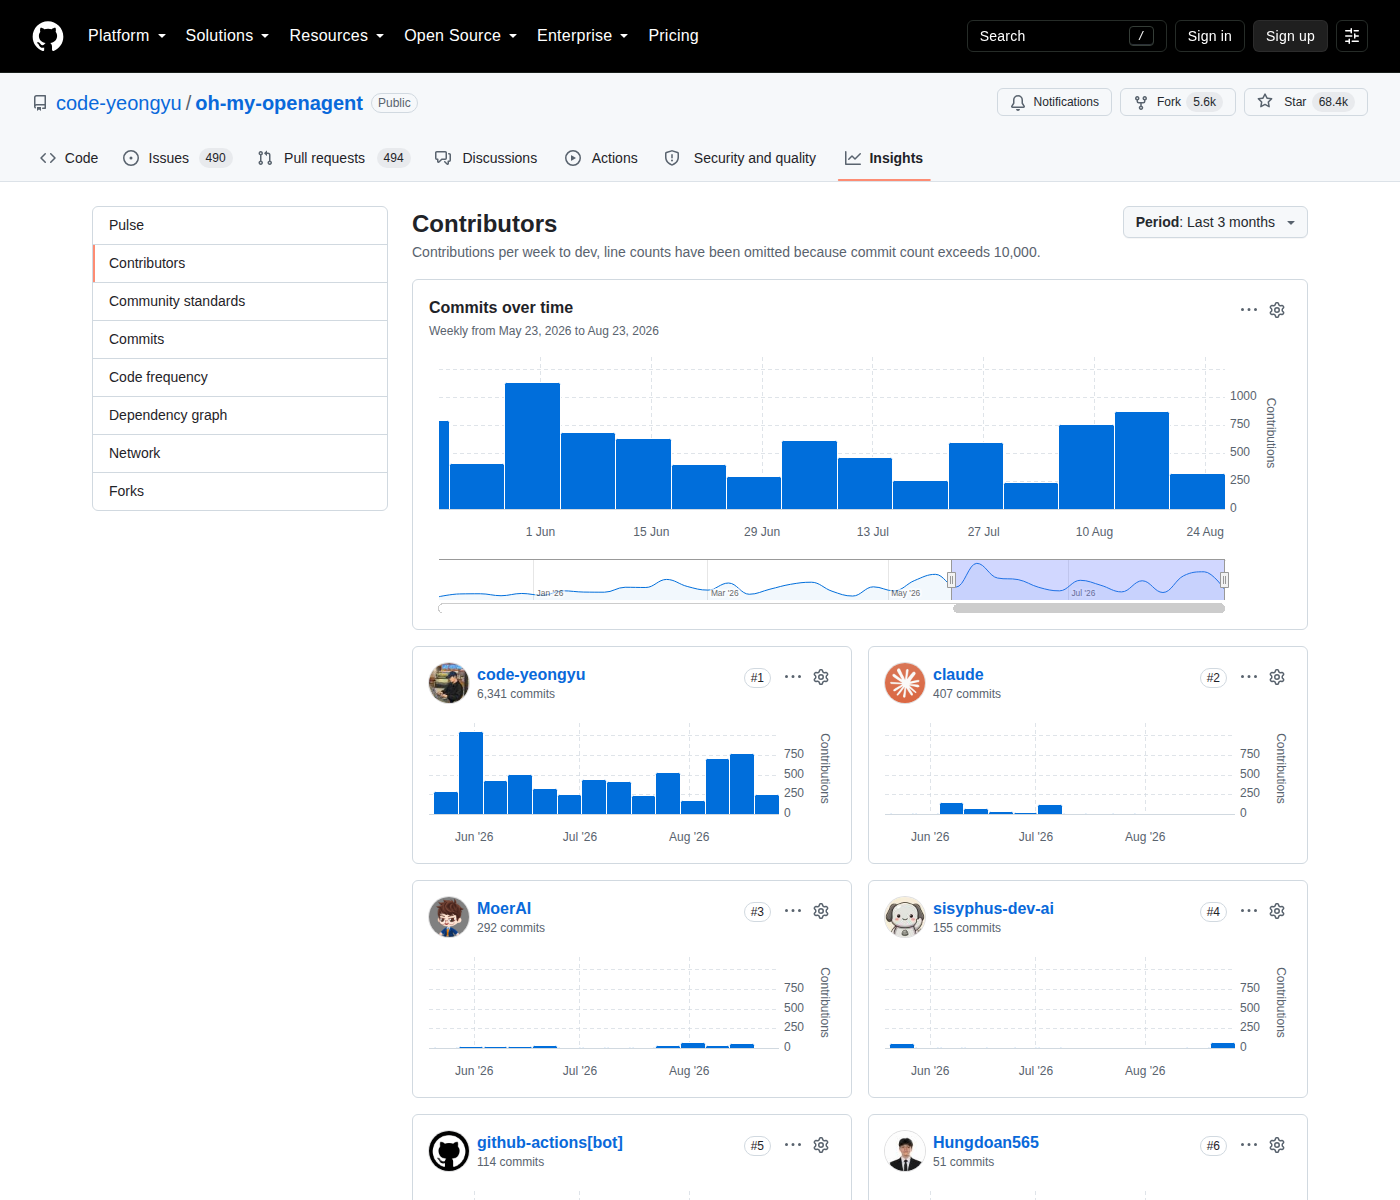Open three-dot menu on Commits over time chart
Image resolution: width=1400 pixels, height=1200 pixels.
tap(1249, 310)
